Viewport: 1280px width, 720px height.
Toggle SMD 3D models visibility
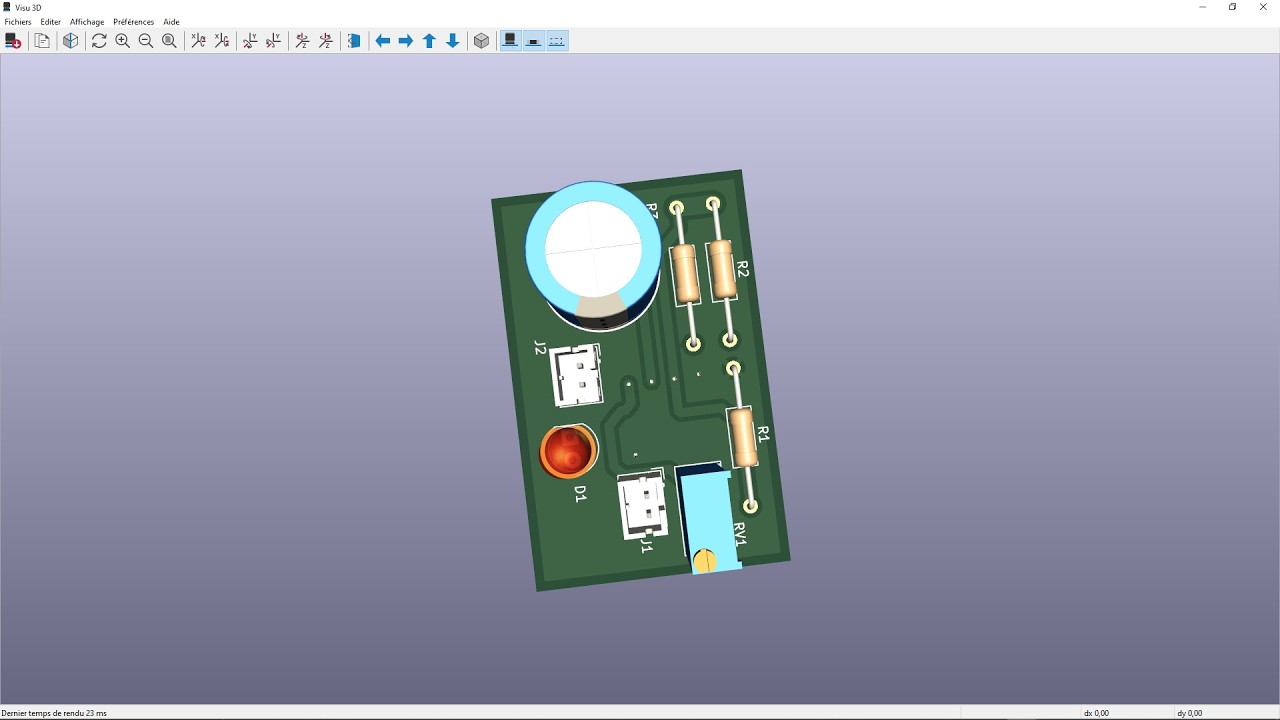coord(534,41)
